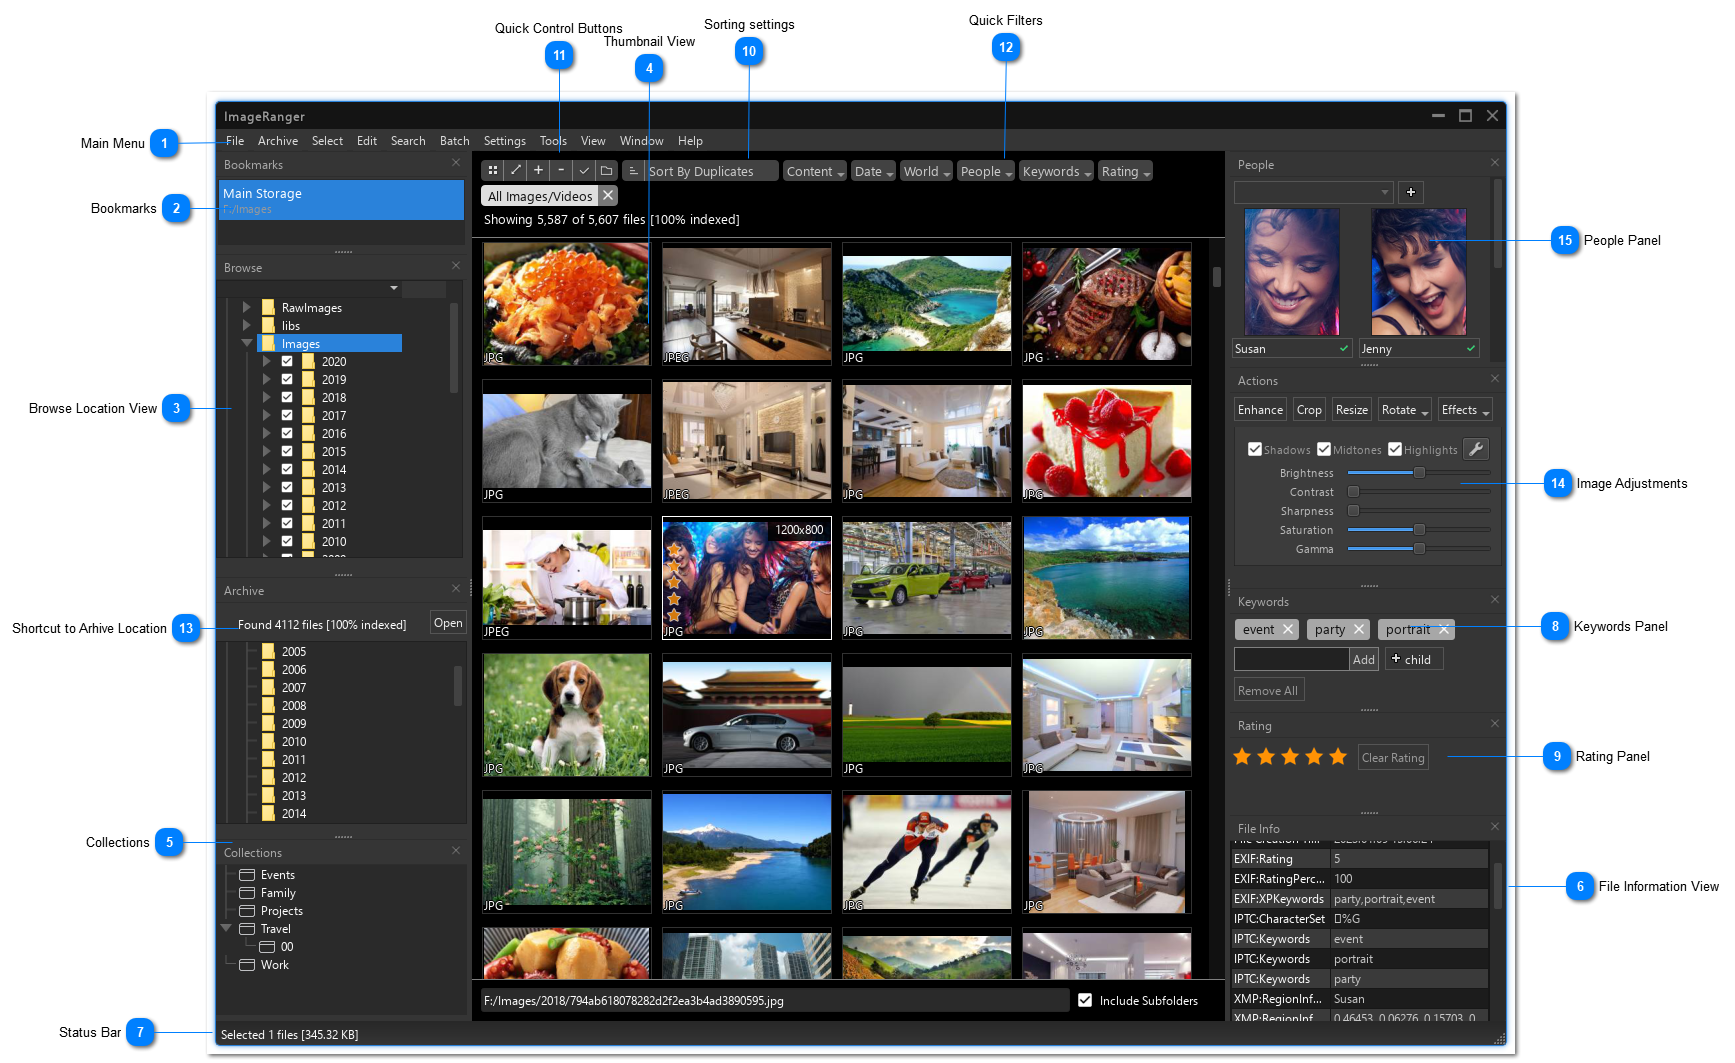Toggle the sort order icon beside Sort By Duplicates

(x=633, y=171)
